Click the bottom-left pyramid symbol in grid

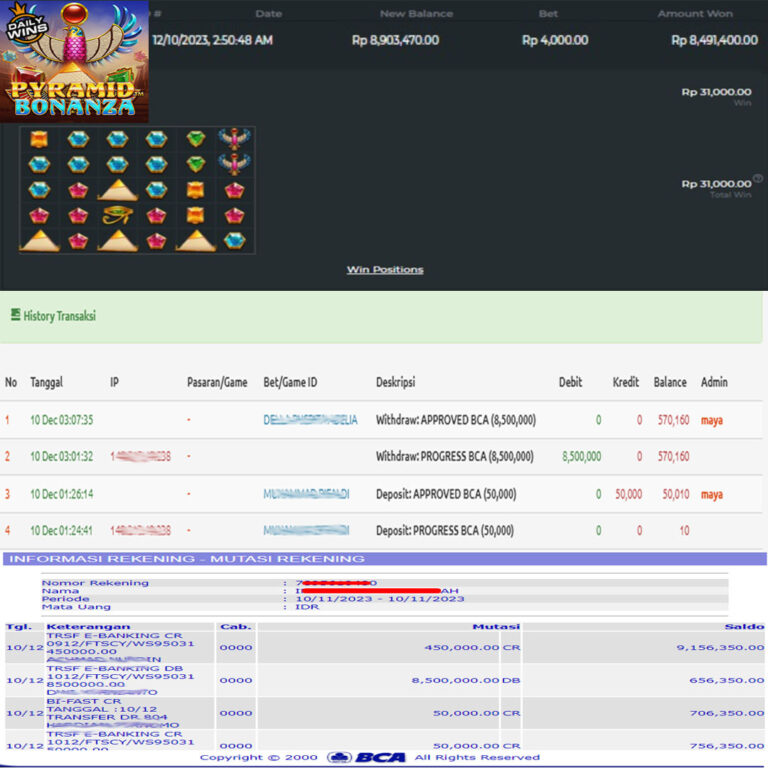39,240
